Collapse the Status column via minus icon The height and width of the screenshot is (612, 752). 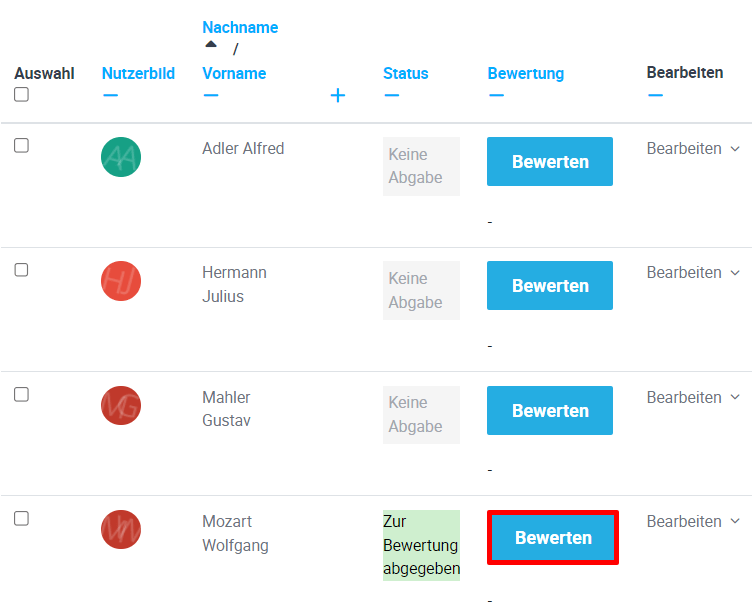point(391,95)
